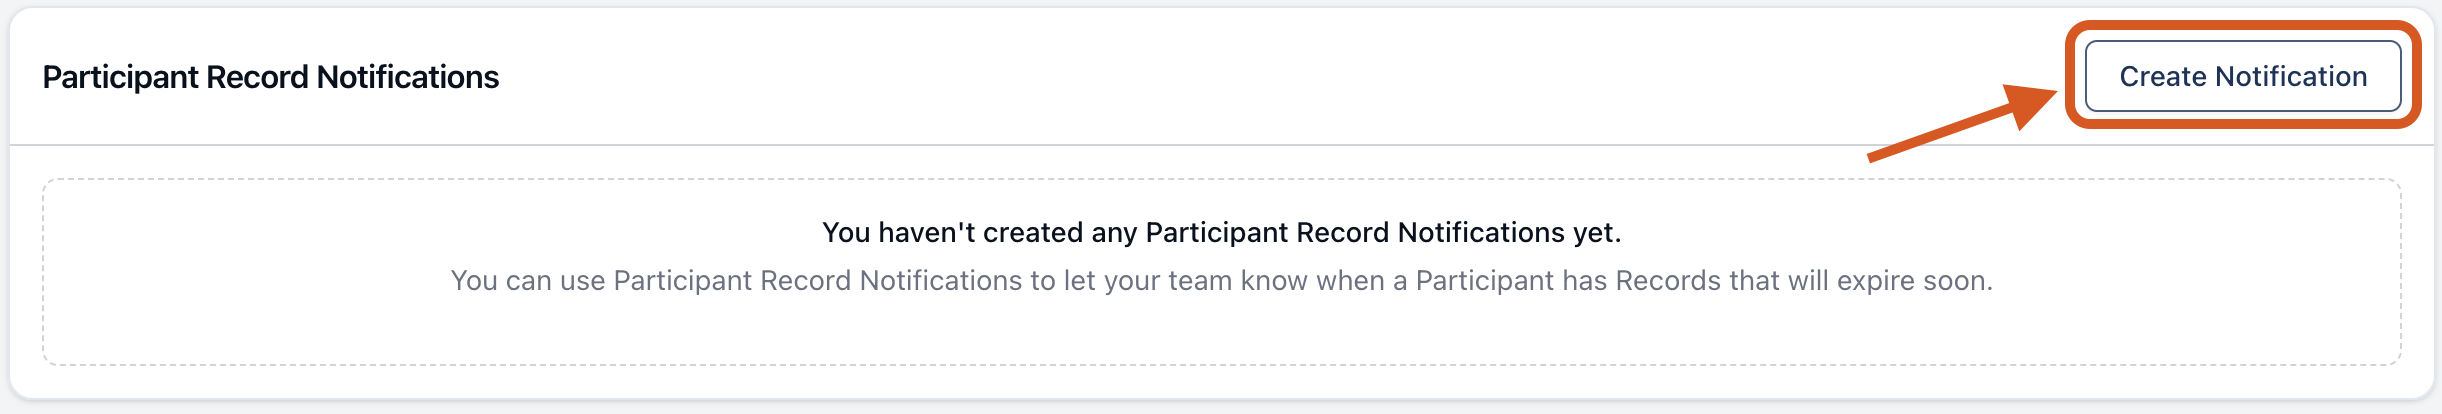Select the description line about expiring Records
Viewport: 2442px width, 414px height.
tap(1221, 280)
